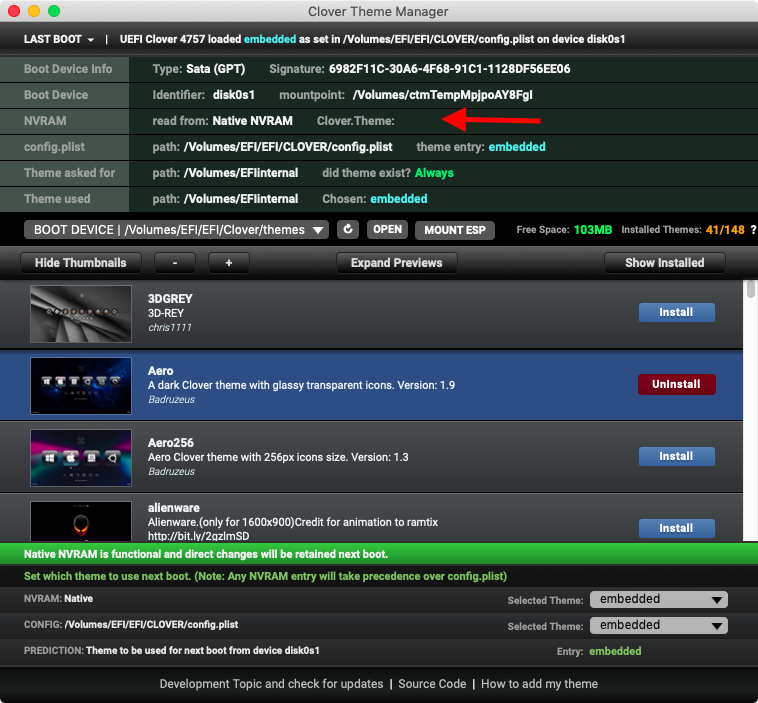Click the Chosen embedded value
This screenshot has width=758, height=703.
[x=399, y=199]
